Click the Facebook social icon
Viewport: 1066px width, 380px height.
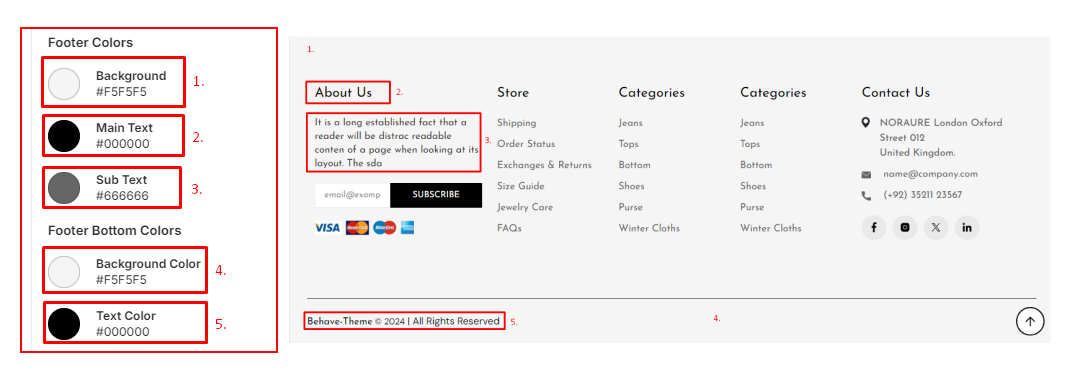coord(874,228)
